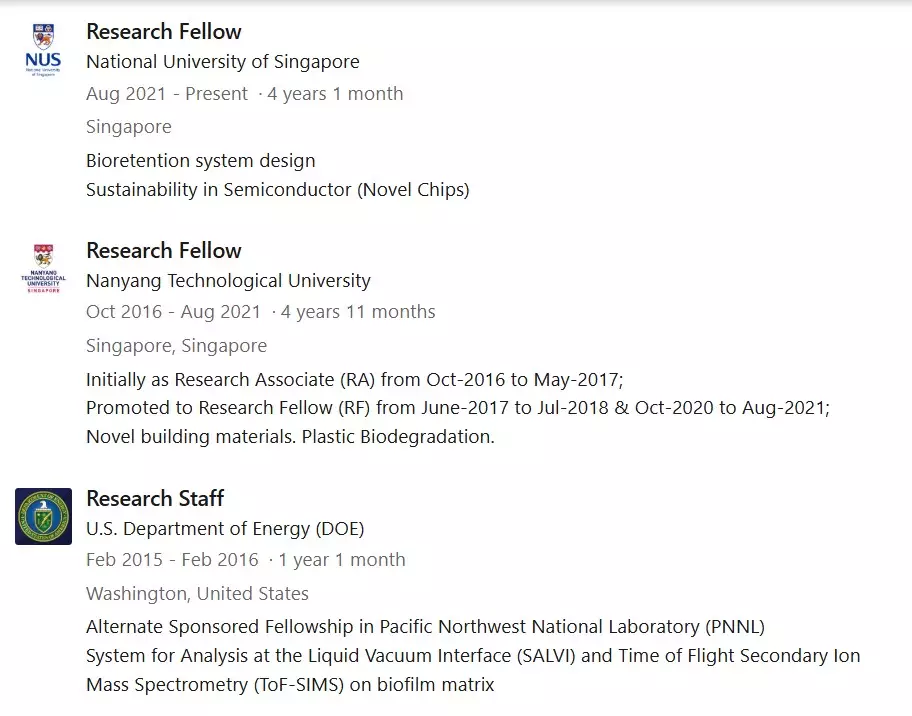
Task: Click the Washington, United States location text
Action: [197, 594]
